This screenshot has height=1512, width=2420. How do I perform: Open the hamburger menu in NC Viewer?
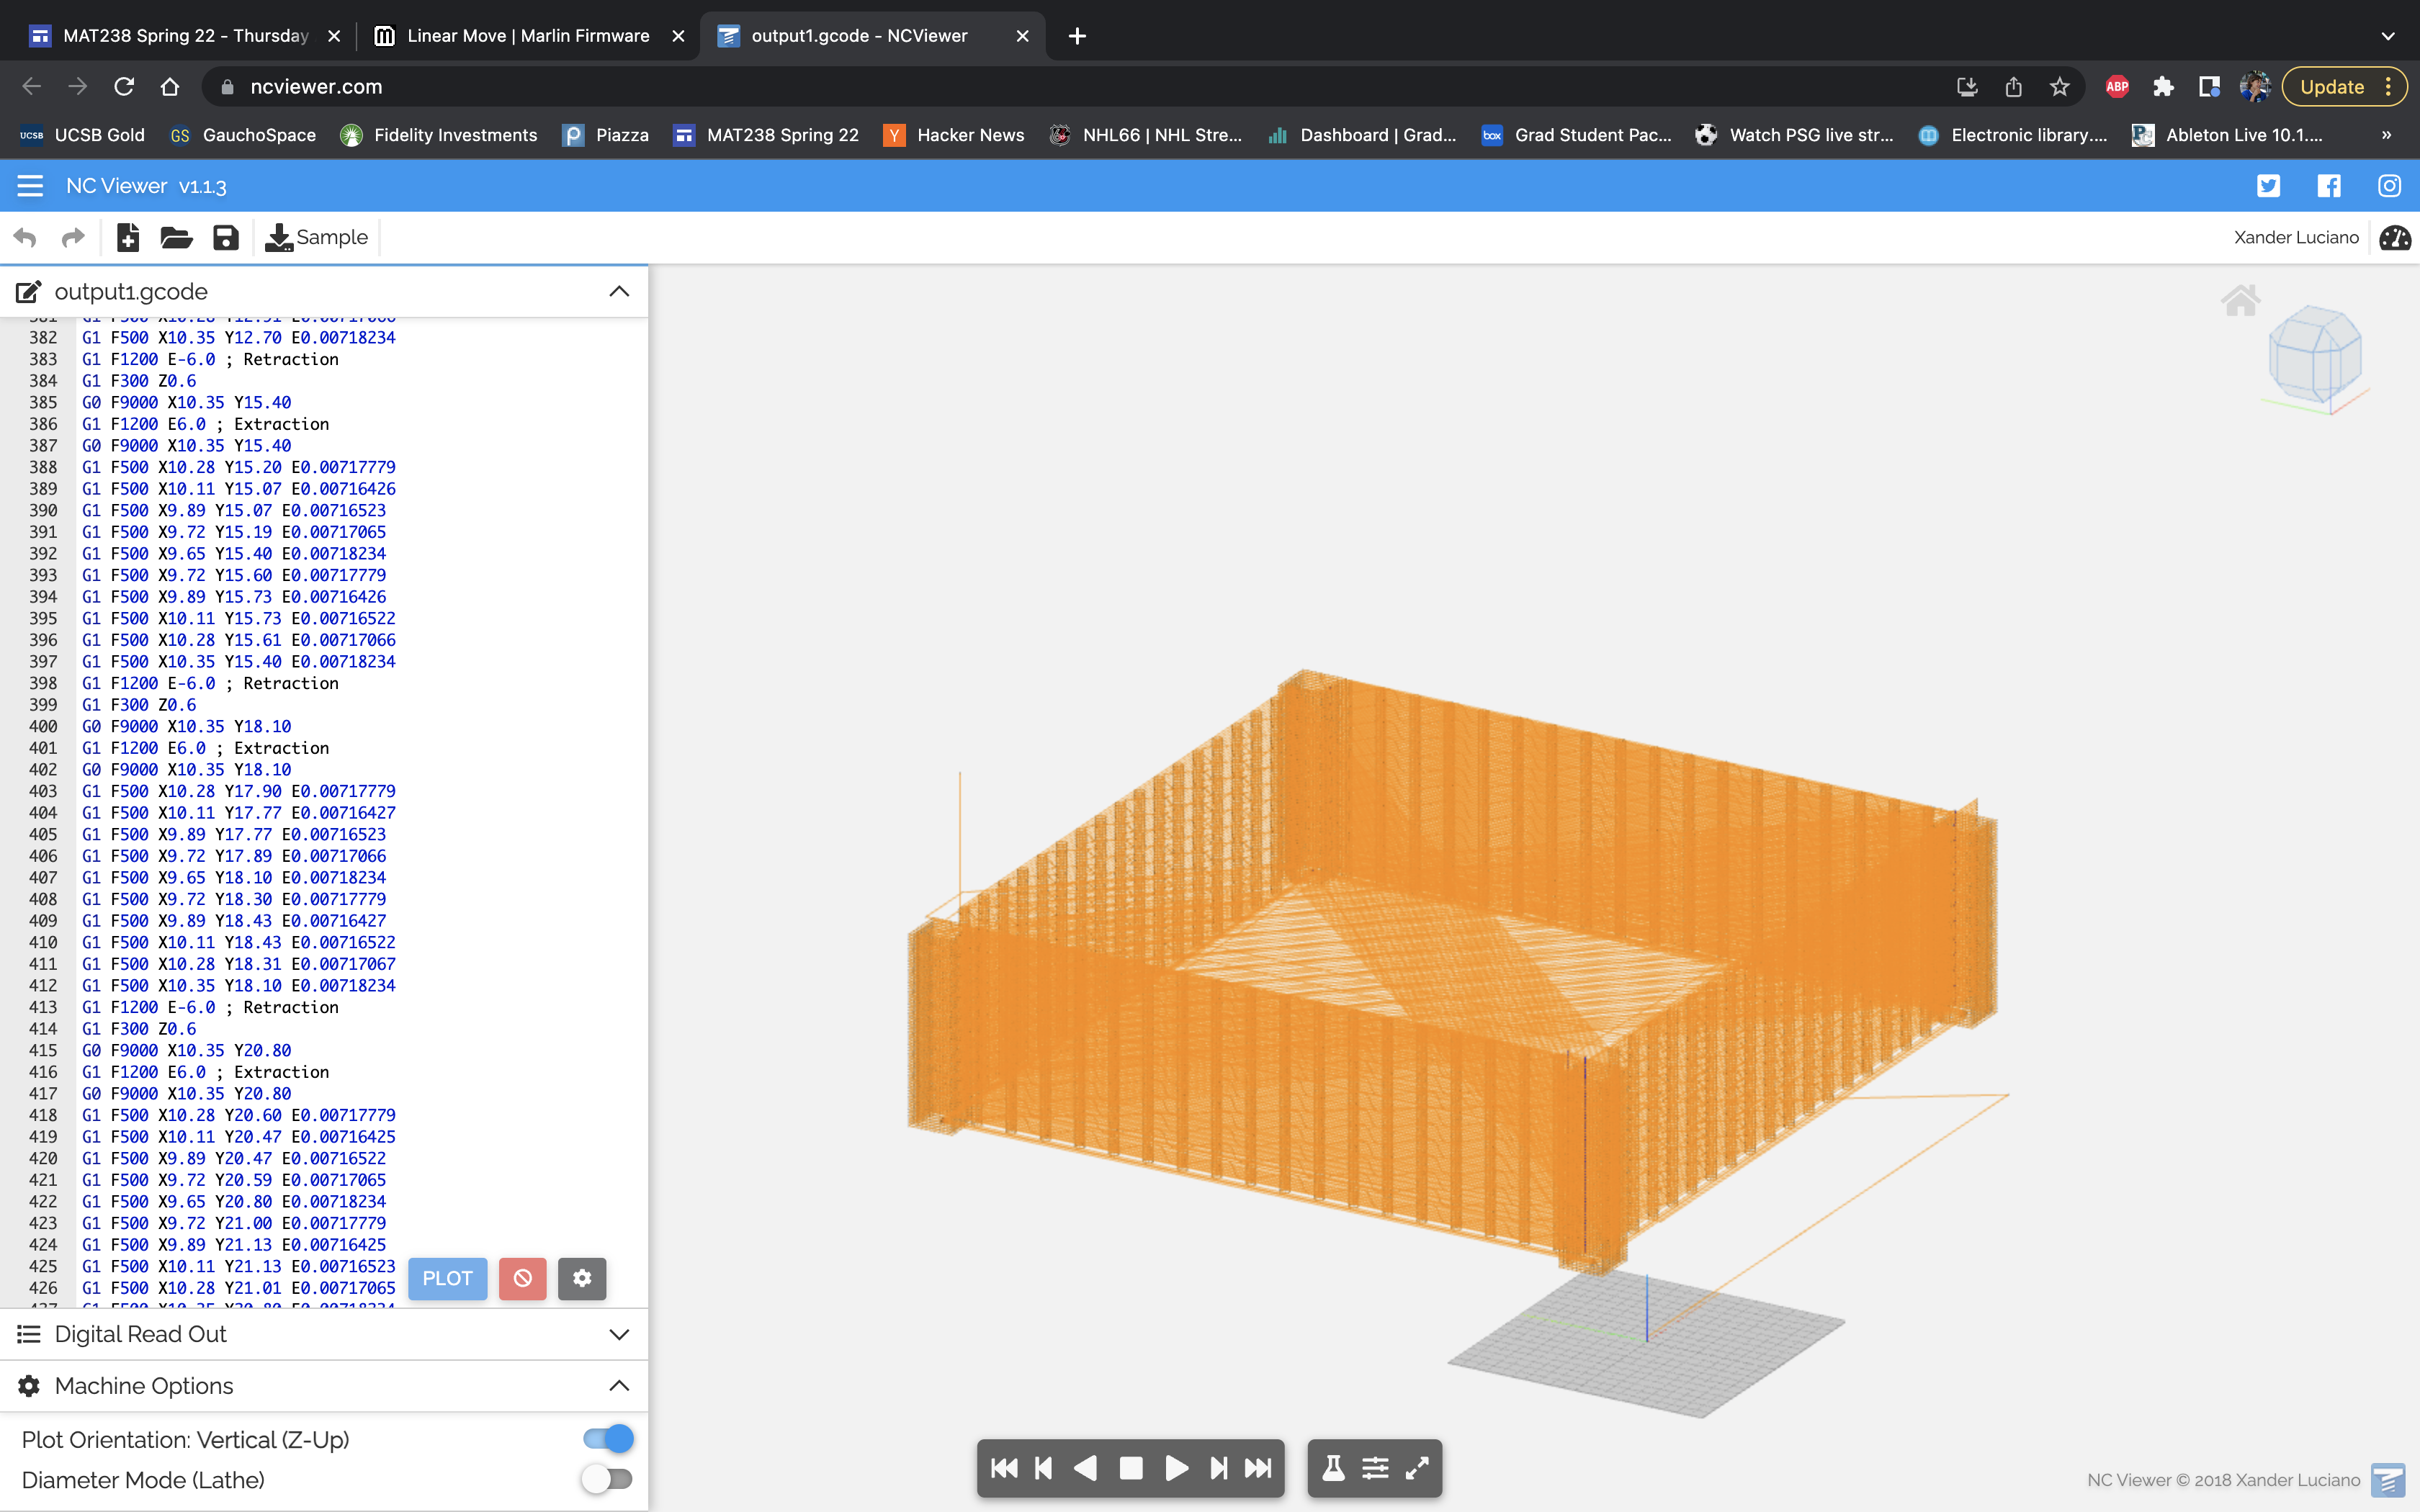point(30,186)
